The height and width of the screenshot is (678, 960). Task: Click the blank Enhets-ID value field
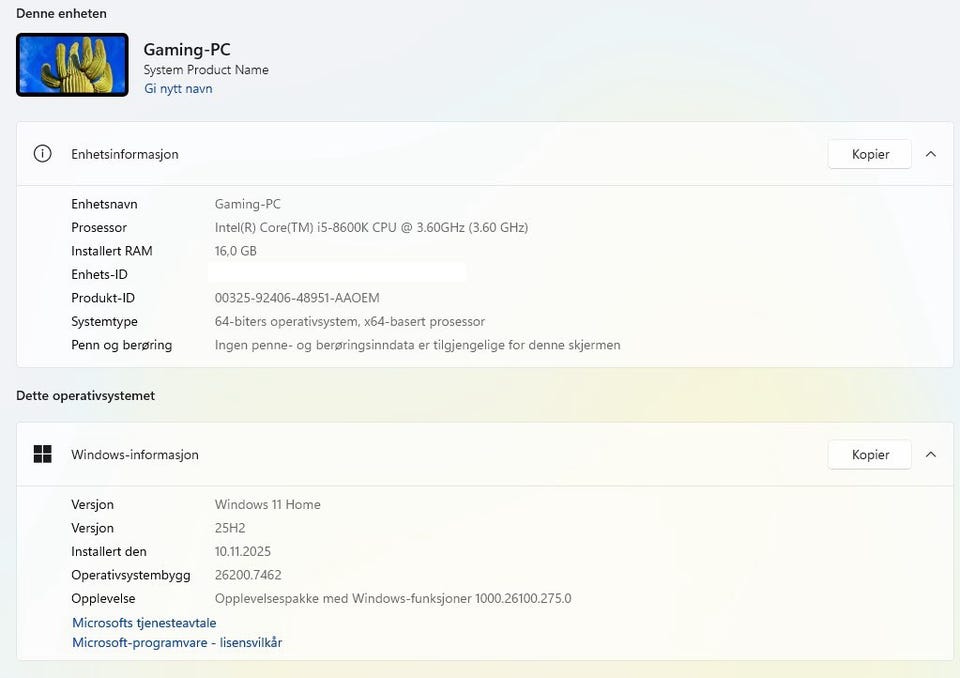click(x=338, y=274)
